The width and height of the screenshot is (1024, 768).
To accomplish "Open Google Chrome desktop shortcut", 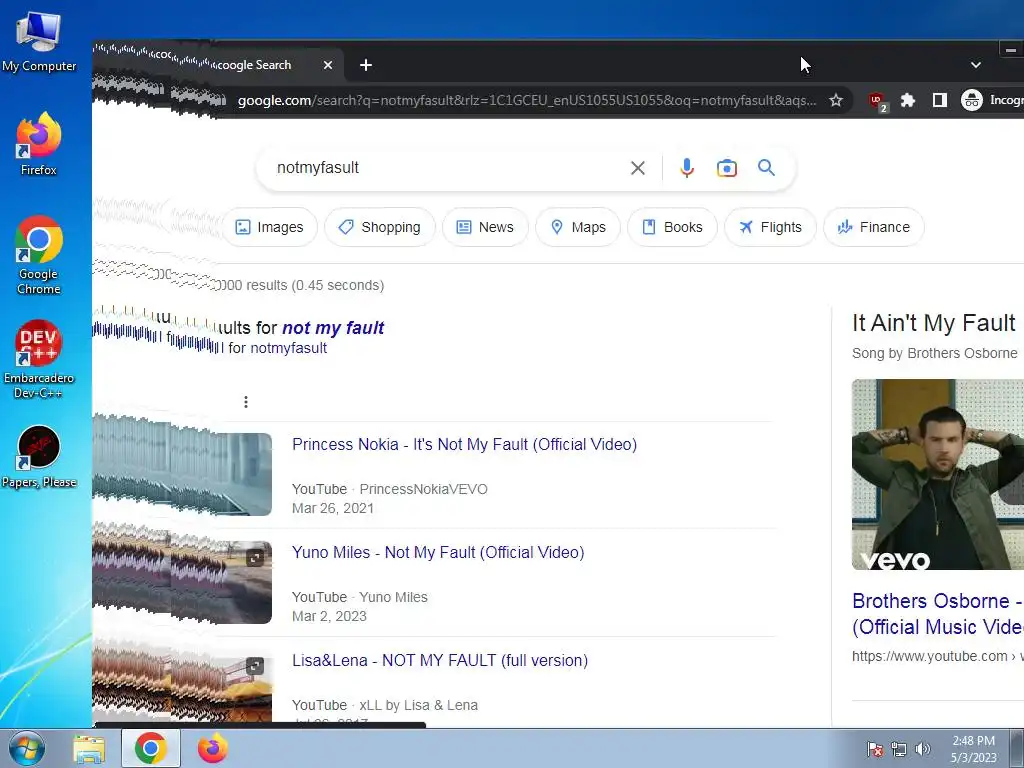I will click(x=39, y=255).
